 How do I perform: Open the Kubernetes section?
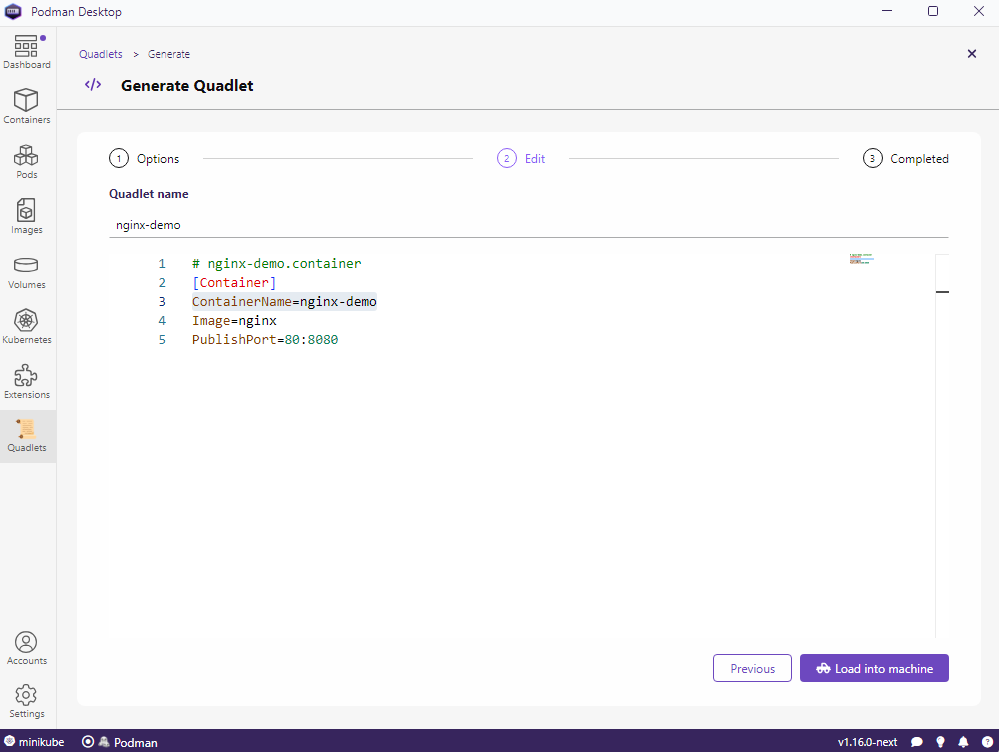[x=27, y=326]
